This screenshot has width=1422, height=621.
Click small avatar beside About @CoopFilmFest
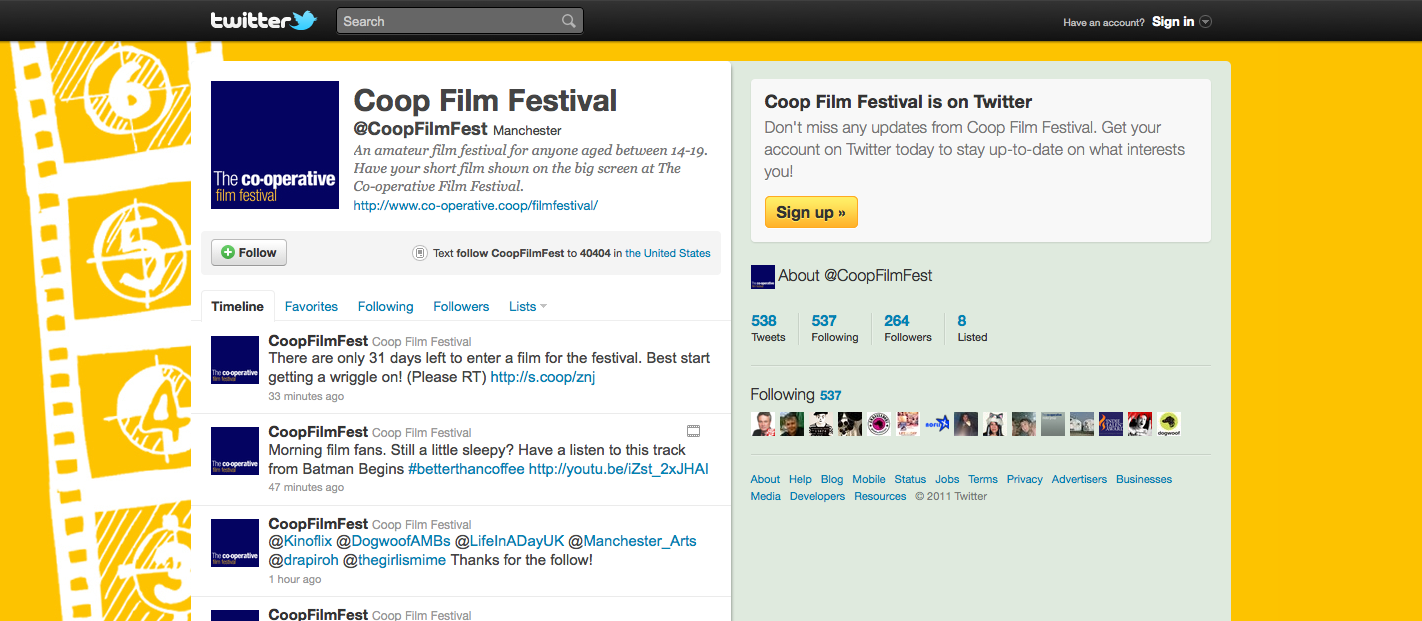coord(763,277)
